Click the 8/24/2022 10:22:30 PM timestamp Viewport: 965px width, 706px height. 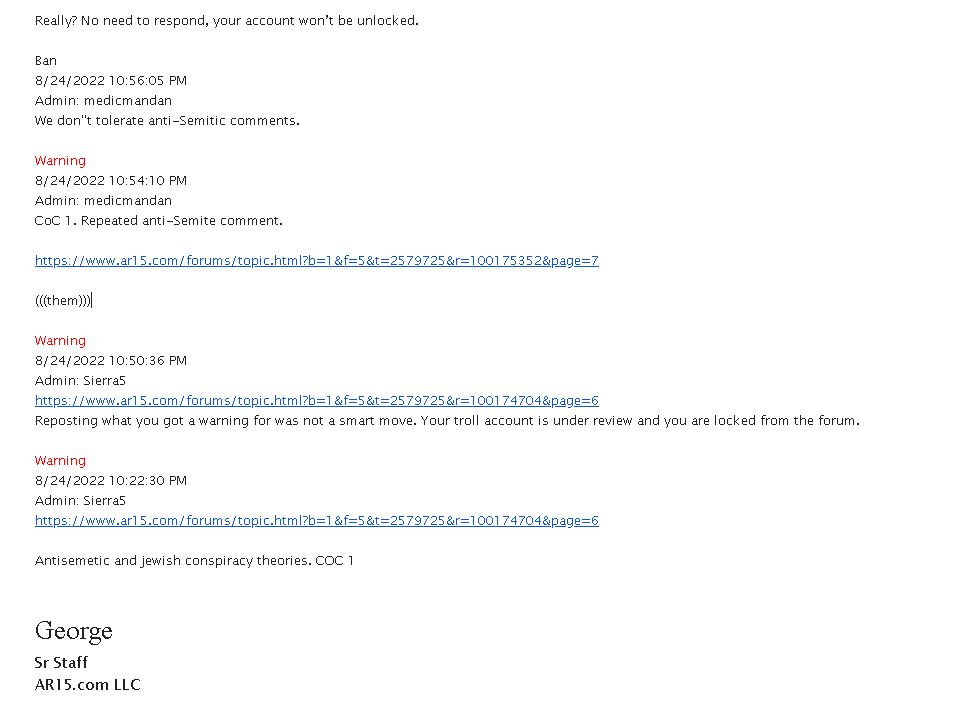pyautogui.click(x=111, y=480)
